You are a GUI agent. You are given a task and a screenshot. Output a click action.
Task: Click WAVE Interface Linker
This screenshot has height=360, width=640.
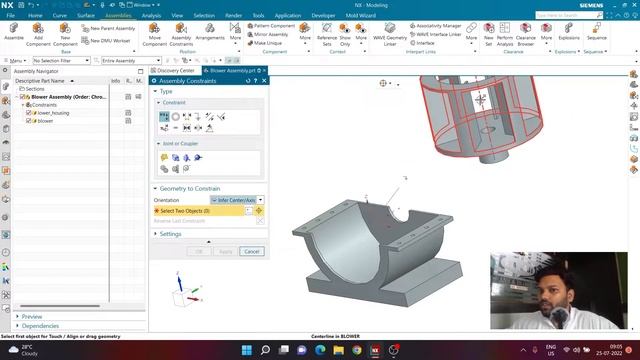435,34
